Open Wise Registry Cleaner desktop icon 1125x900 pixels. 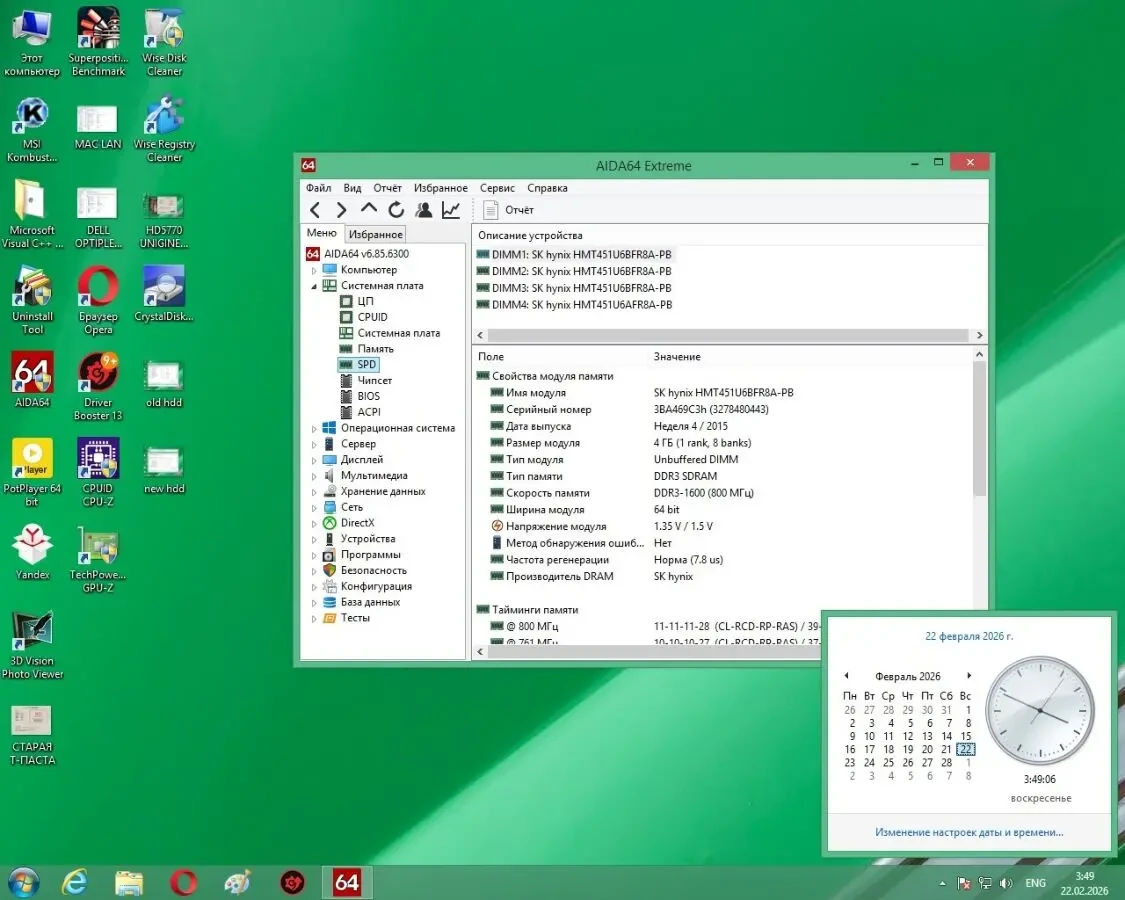point(164,130)
